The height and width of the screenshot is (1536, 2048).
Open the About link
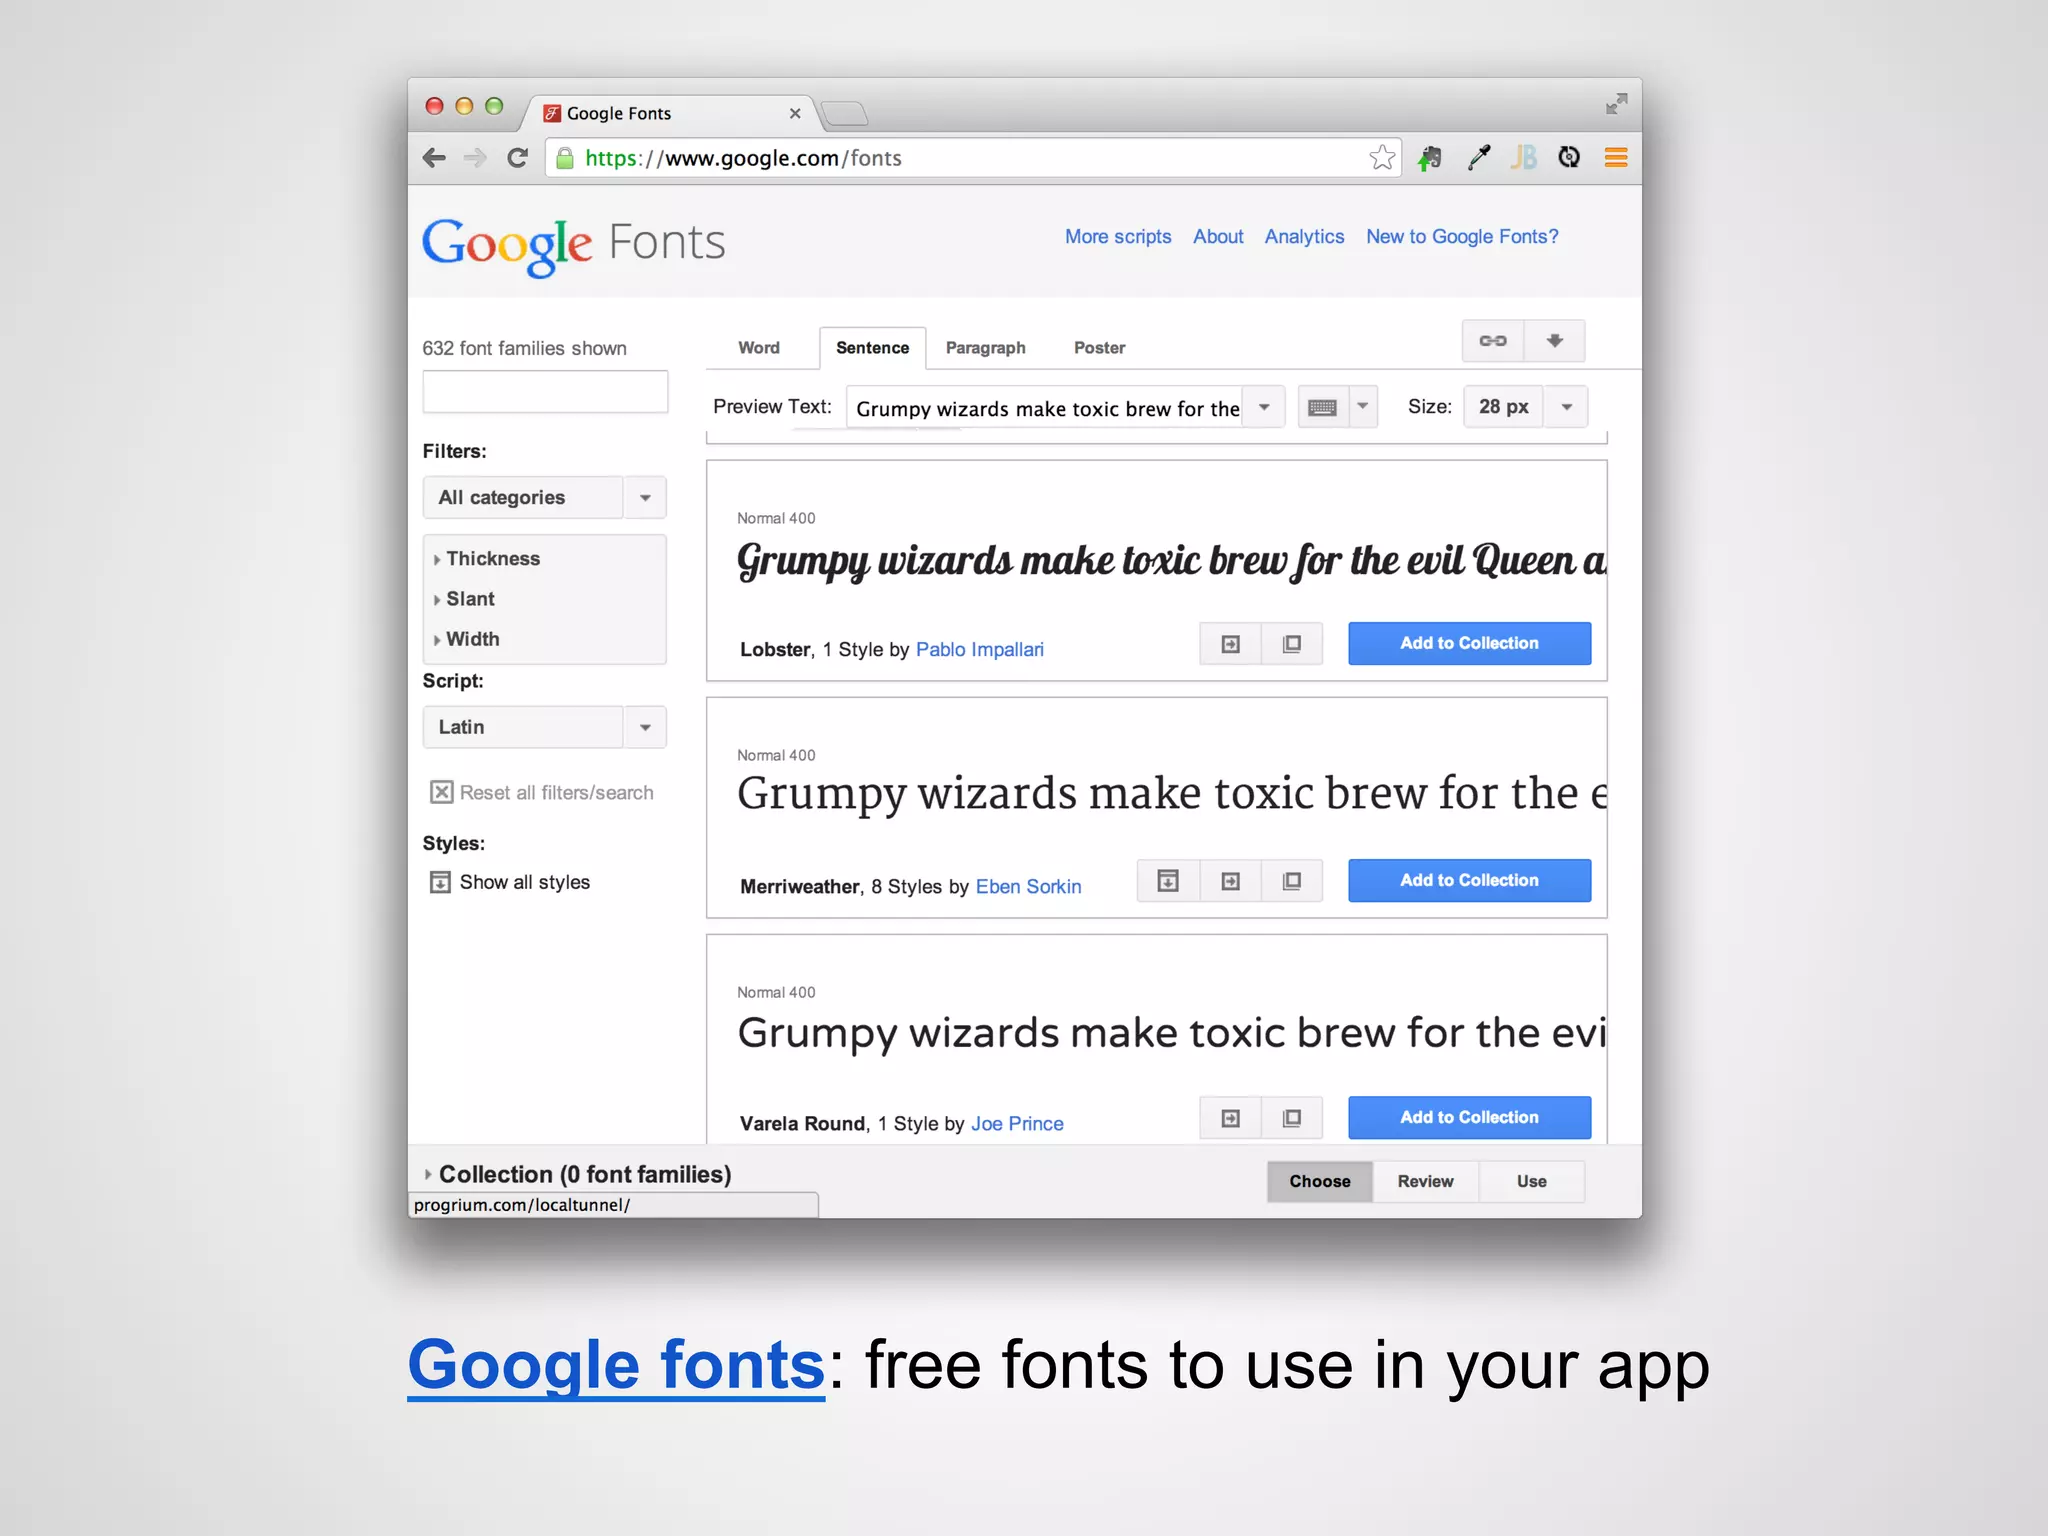click(x=1218, y=237)
